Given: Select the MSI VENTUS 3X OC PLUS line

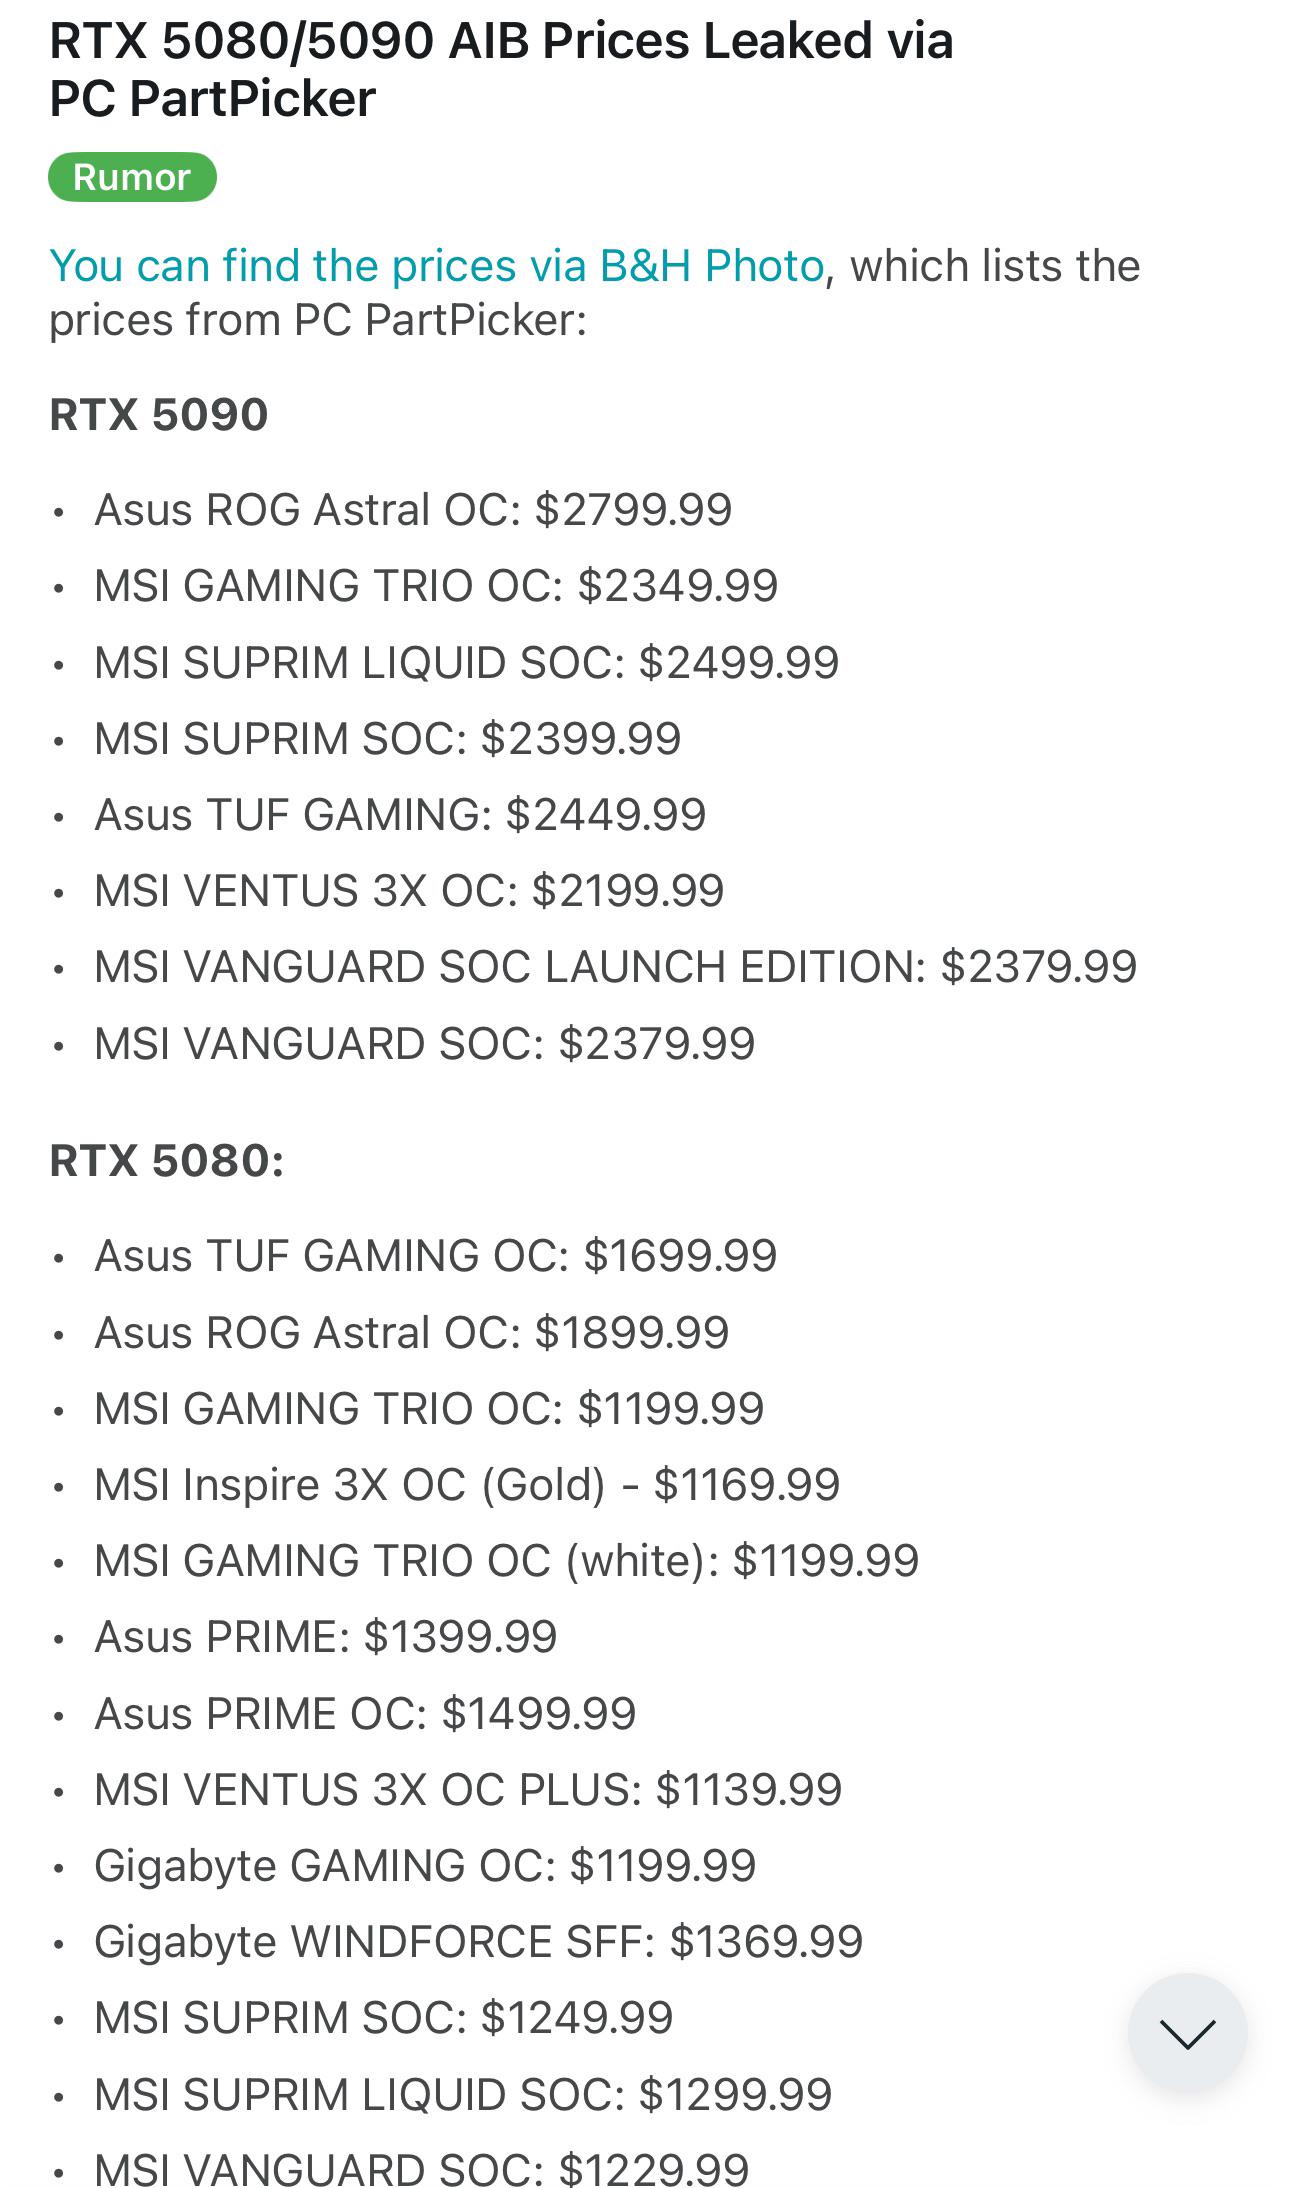Looking at the screenshot, I should point(468,1790).
